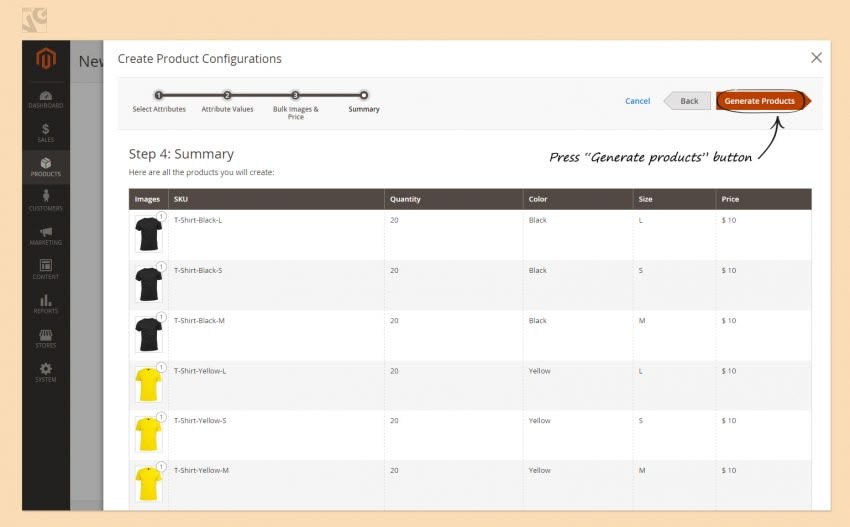Image resolution: width=850 pixels, height=527 pixels.
Task: Click the Yellow color cell for T-Shirt-Yellow-L
Action: [539, 371]
